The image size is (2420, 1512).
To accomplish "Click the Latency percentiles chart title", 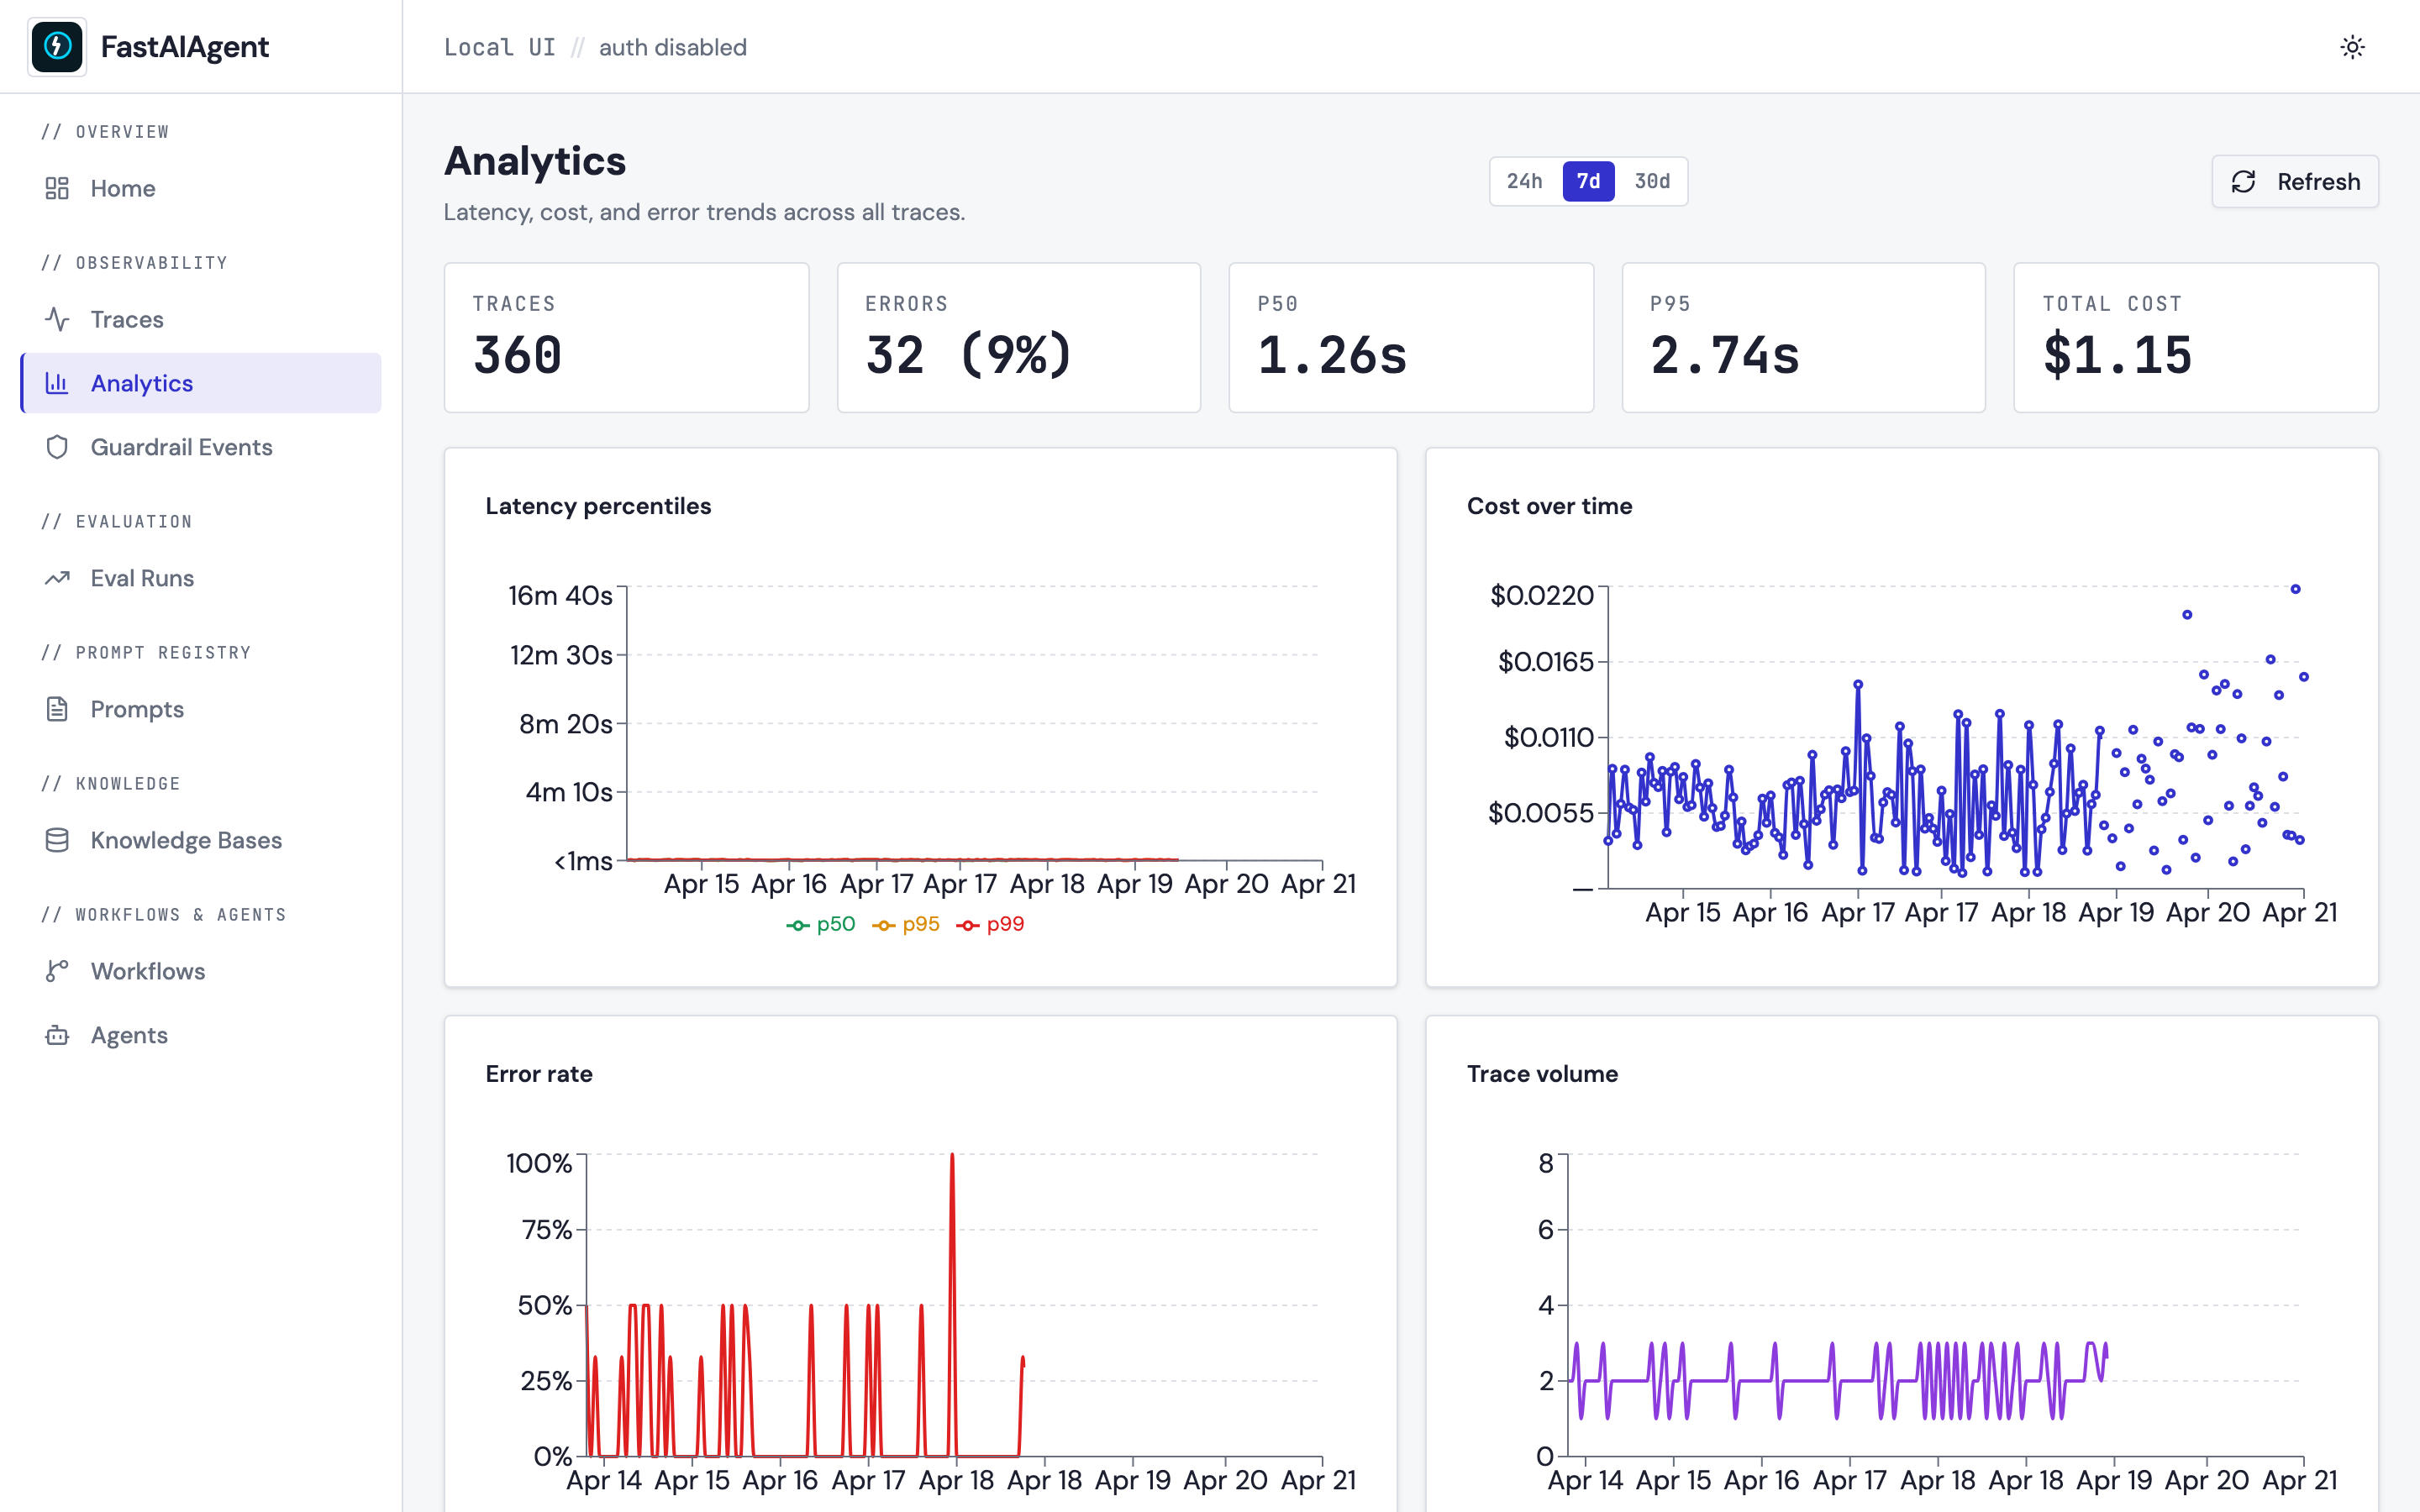I will (x=598, y=506).
